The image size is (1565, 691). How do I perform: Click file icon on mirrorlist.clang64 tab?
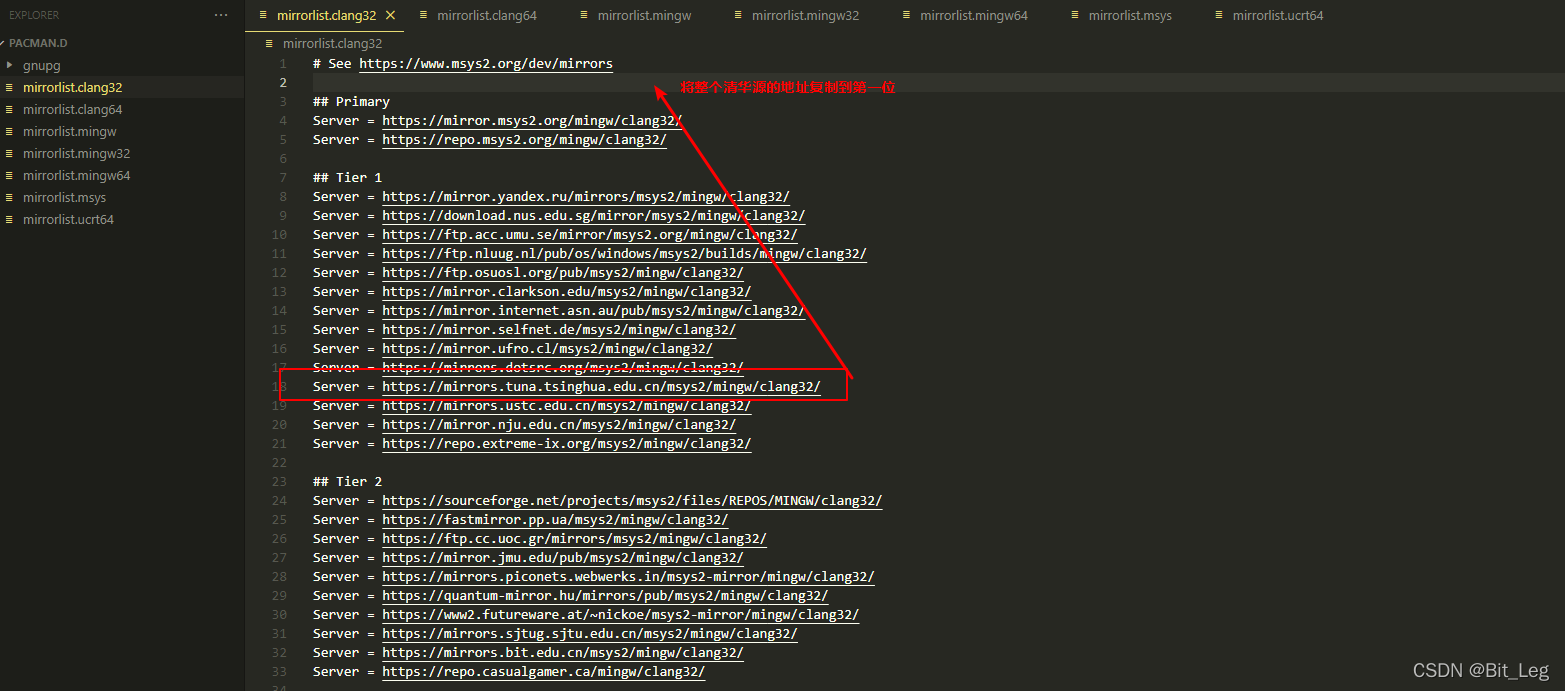tap(424, 15)
